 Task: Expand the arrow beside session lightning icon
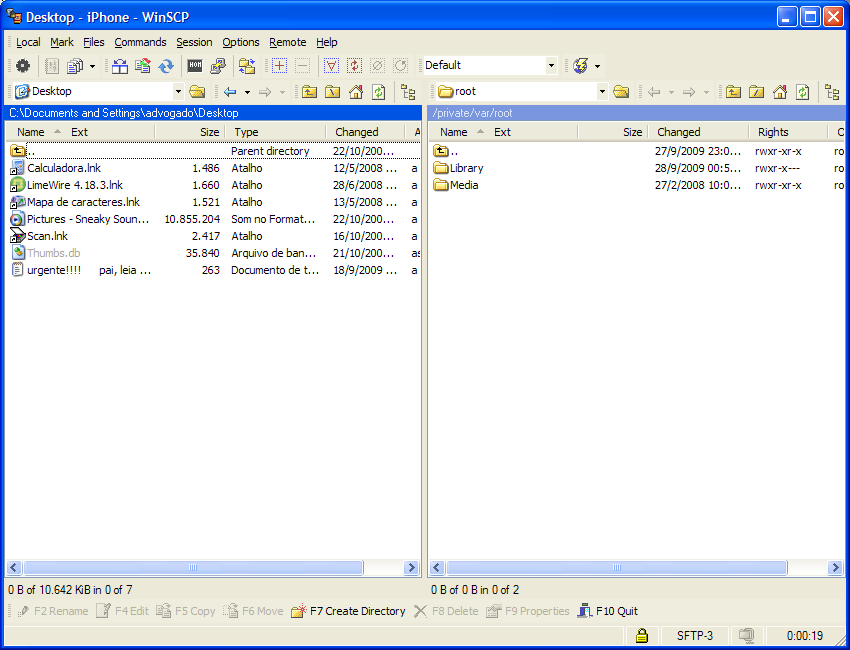click(597, 66)
